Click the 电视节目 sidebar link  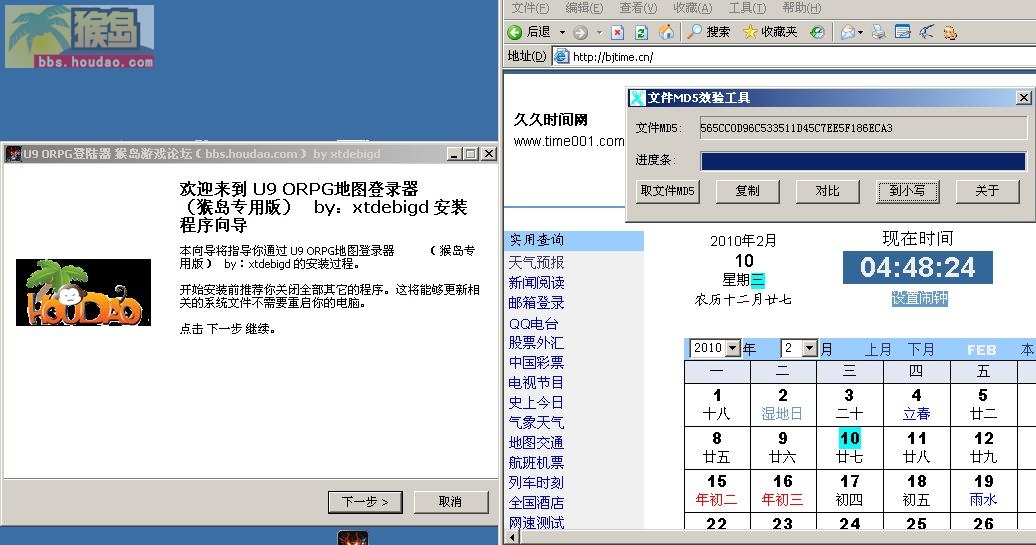tap(536, 383)
